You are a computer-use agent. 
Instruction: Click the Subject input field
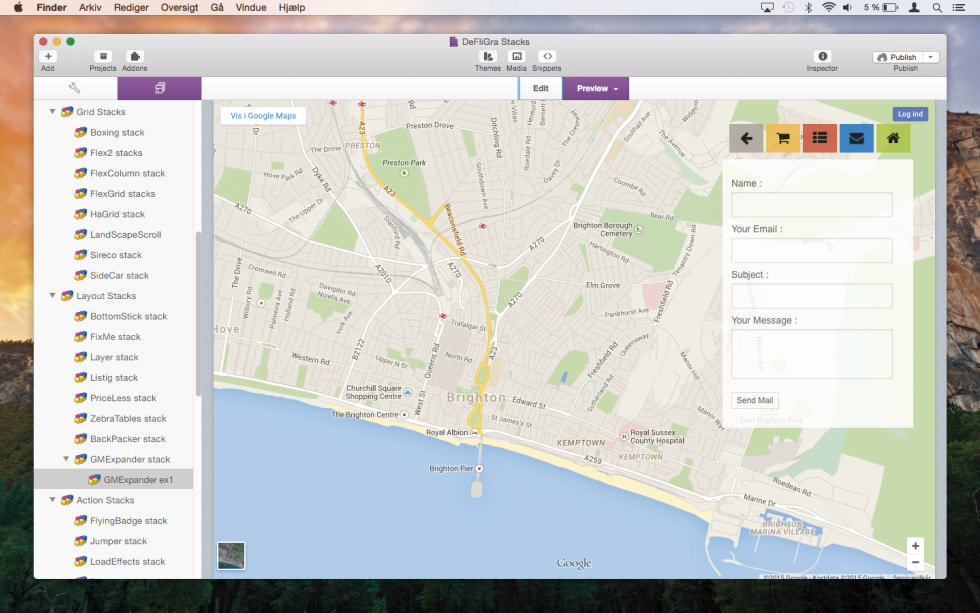(x=812, y=296)
